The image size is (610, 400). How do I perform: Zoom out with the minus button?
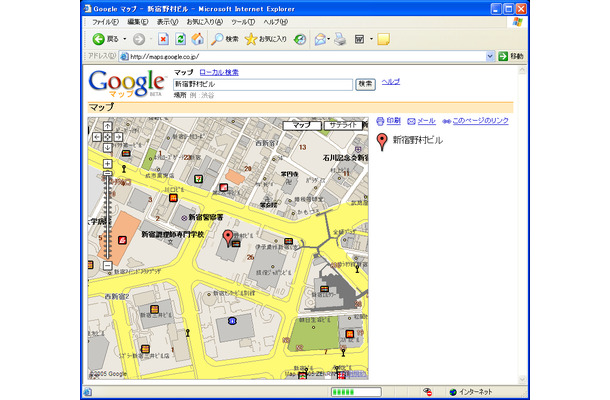108,266
